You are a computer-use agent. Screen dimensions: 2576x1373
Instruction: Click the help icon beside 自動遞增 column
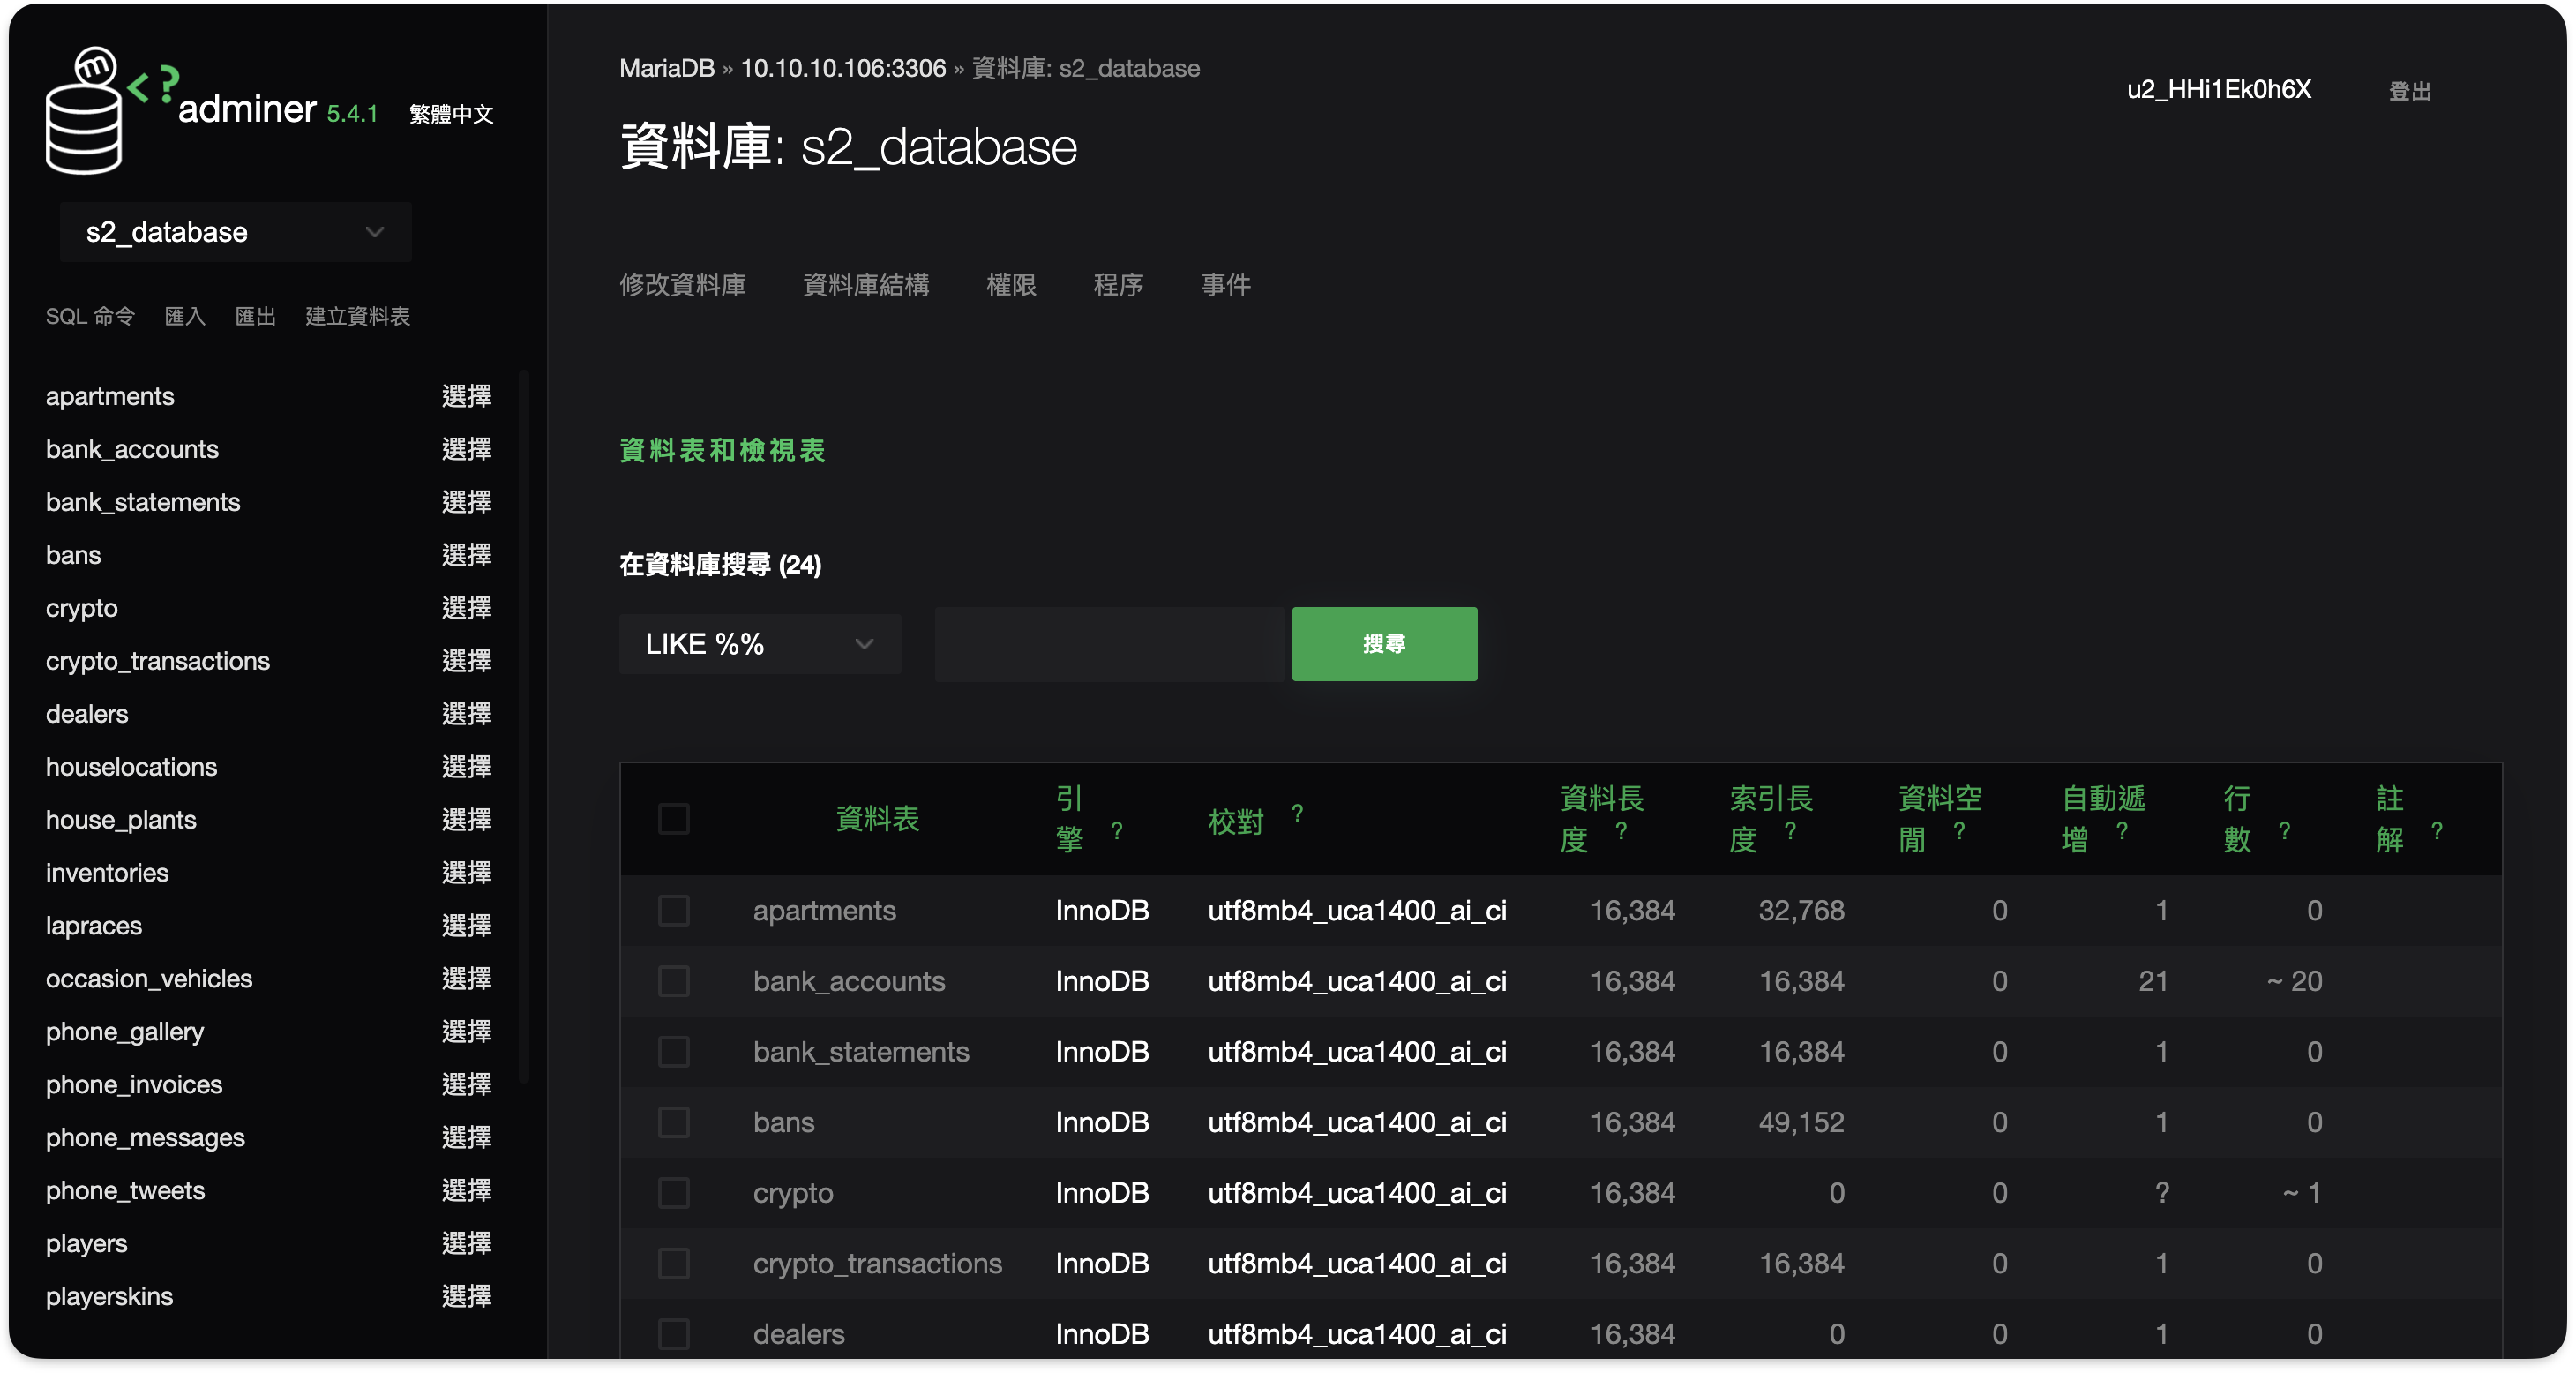coord(2122,831)
